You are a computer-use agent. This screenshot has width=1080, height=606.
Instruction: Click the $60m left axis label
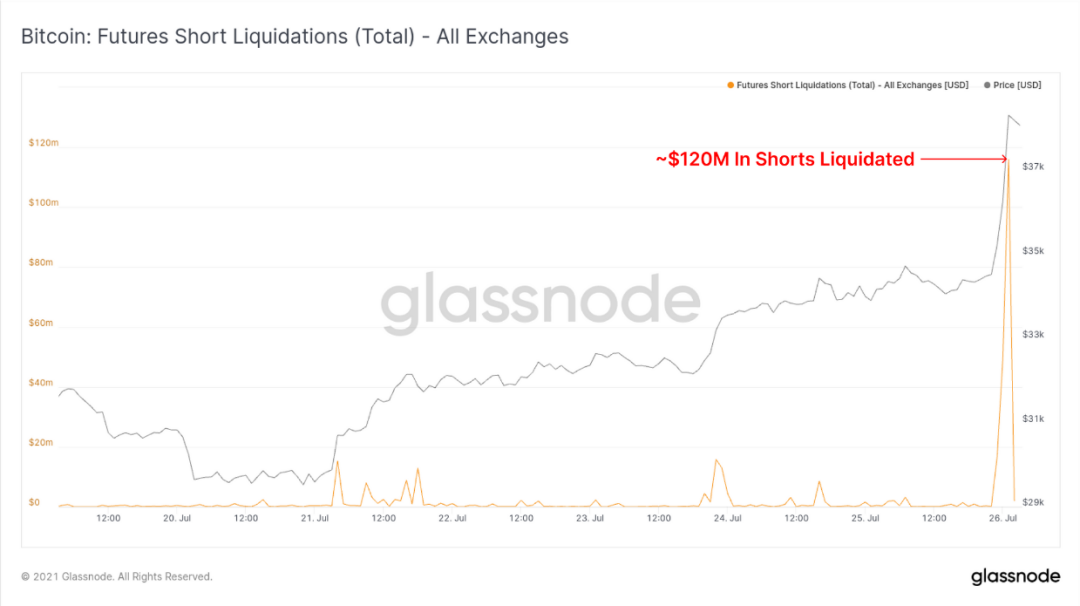point(41,323)
